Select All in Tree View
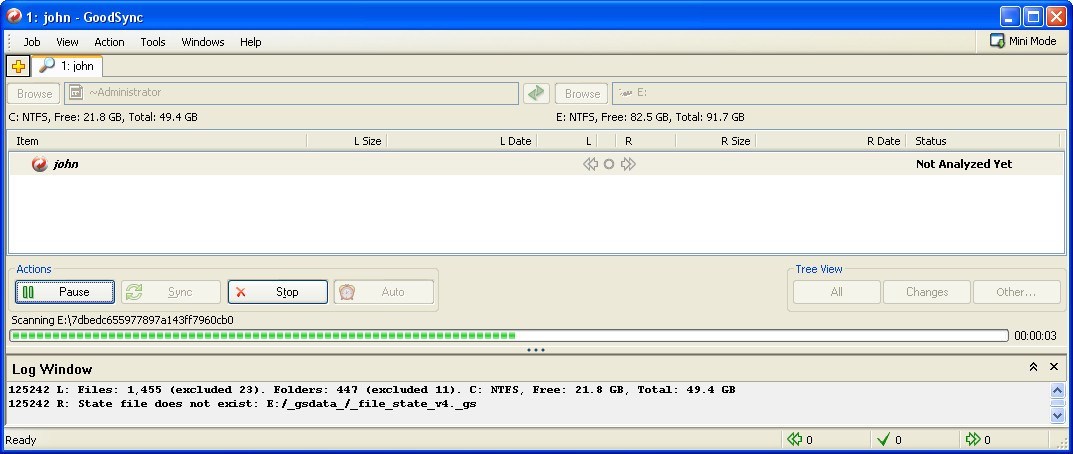Image resolution: width=1073 pixels, height=454 pixels. (837, 292)
